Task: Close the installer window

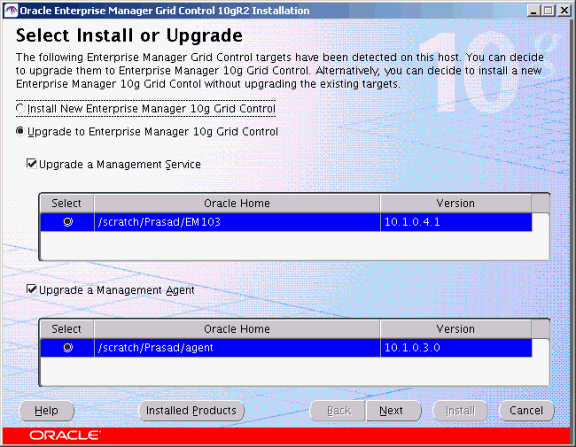Action: tap(563, 11)
